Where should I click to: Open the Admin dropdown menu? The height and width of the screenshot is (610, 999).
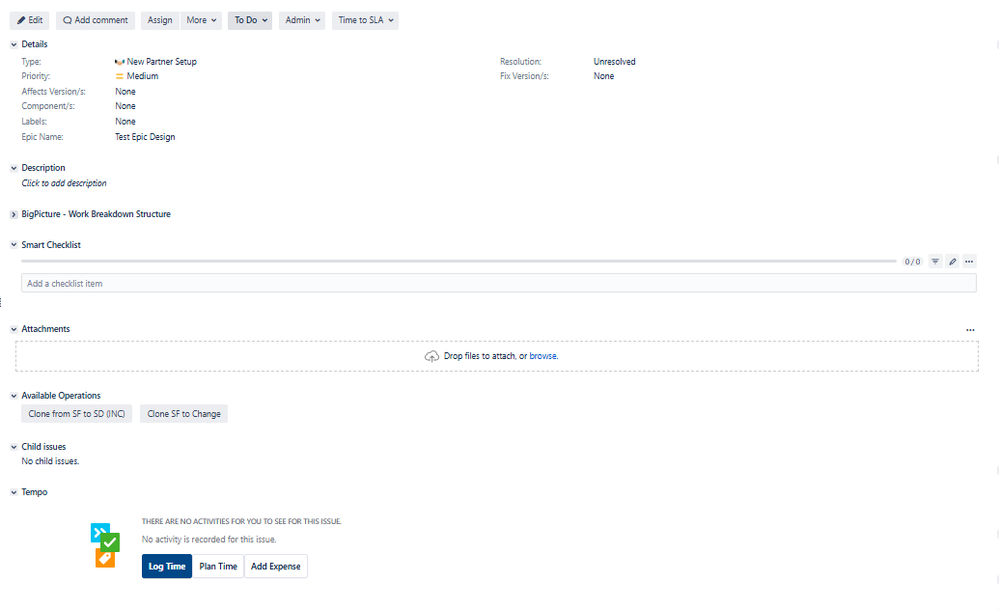[x=302, y=20]
